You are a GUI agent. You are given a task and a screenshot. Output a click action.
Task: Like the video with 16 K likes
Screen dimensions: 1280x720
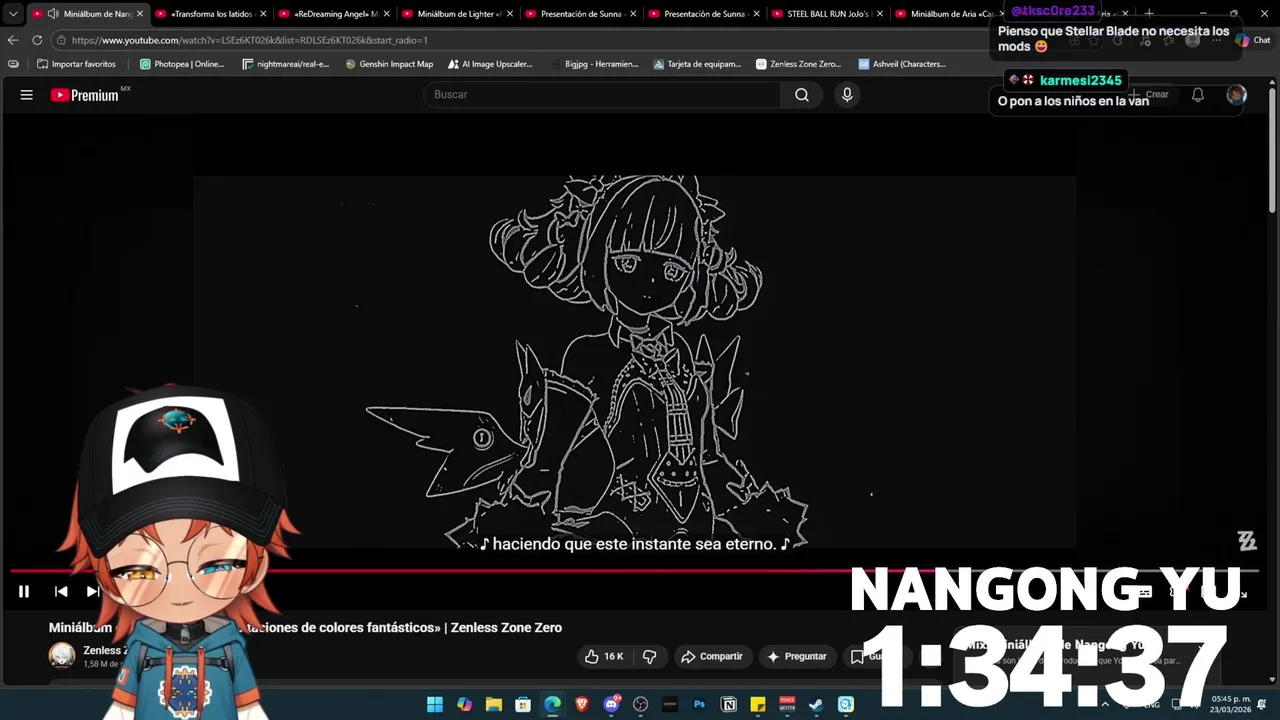tap(604, 656)
